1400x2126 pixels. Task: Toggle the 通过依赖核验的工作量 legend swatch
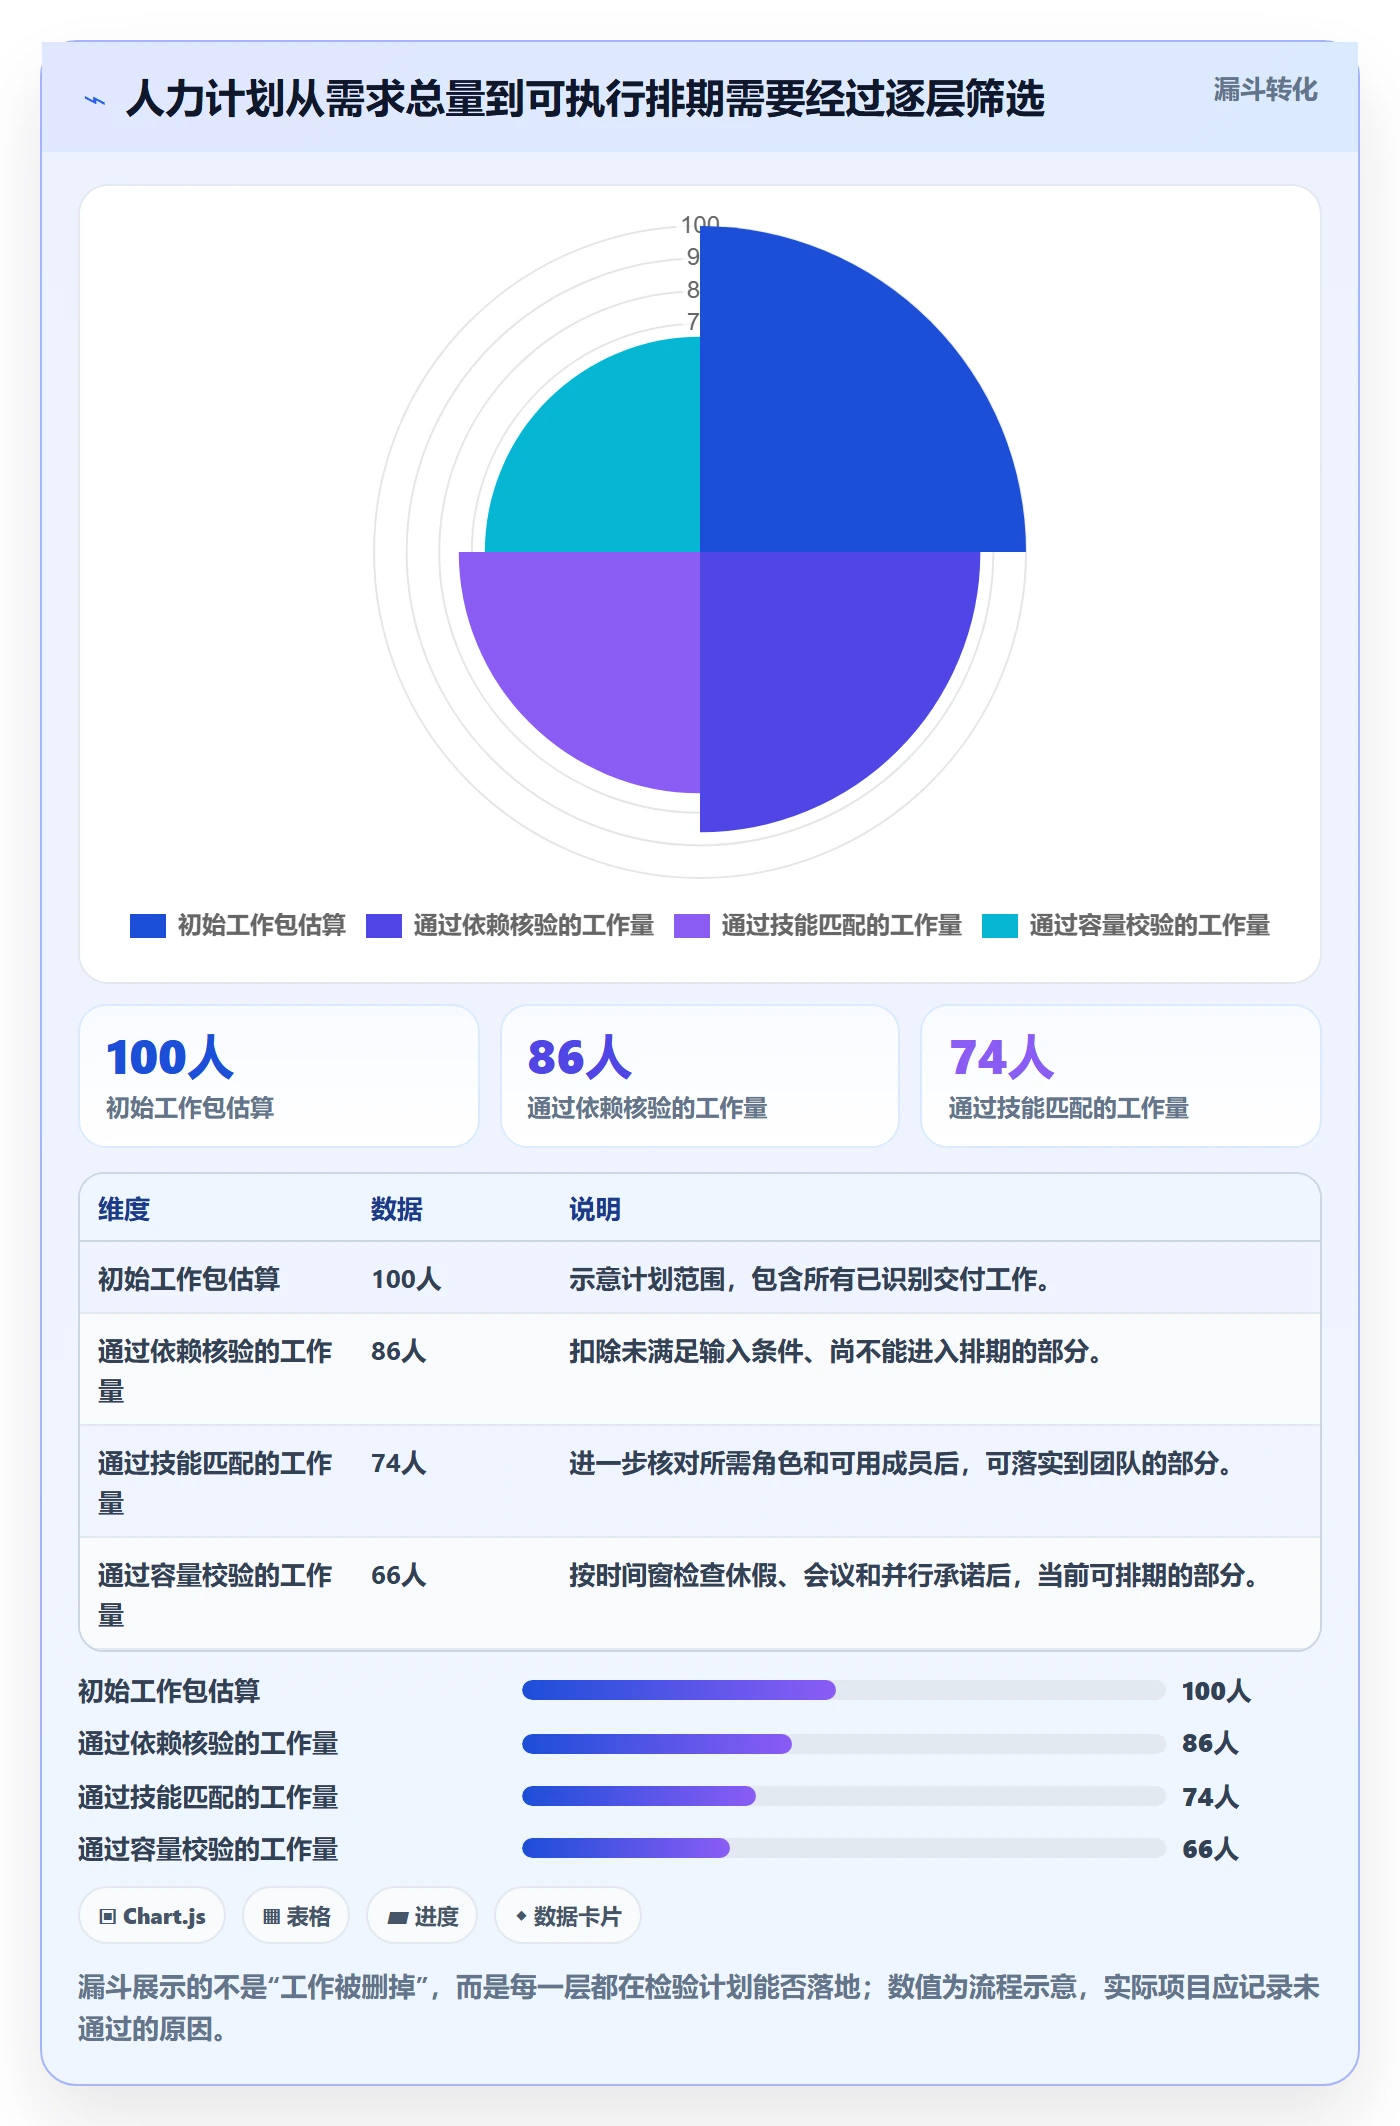(384, 926)
